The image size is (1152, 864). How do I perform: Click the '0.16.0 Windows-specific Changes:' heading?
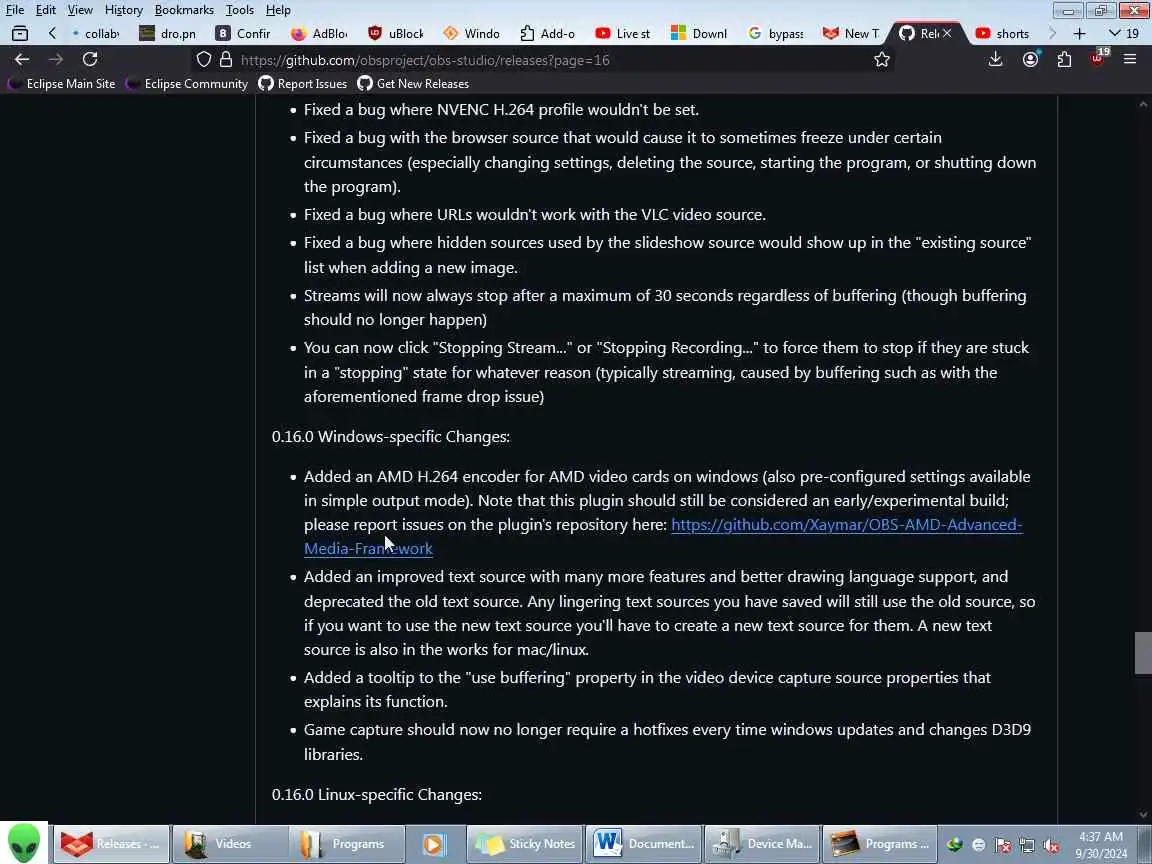391,436
